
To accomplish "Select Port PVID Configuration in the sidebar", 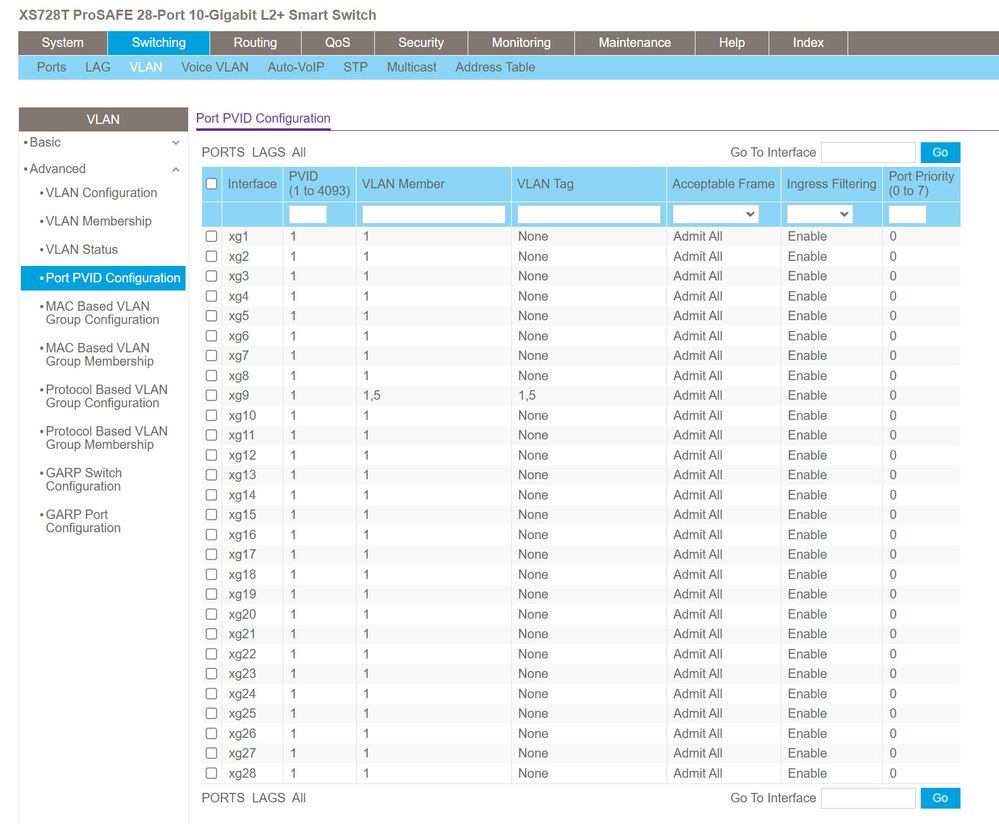I will pos(103,278).
